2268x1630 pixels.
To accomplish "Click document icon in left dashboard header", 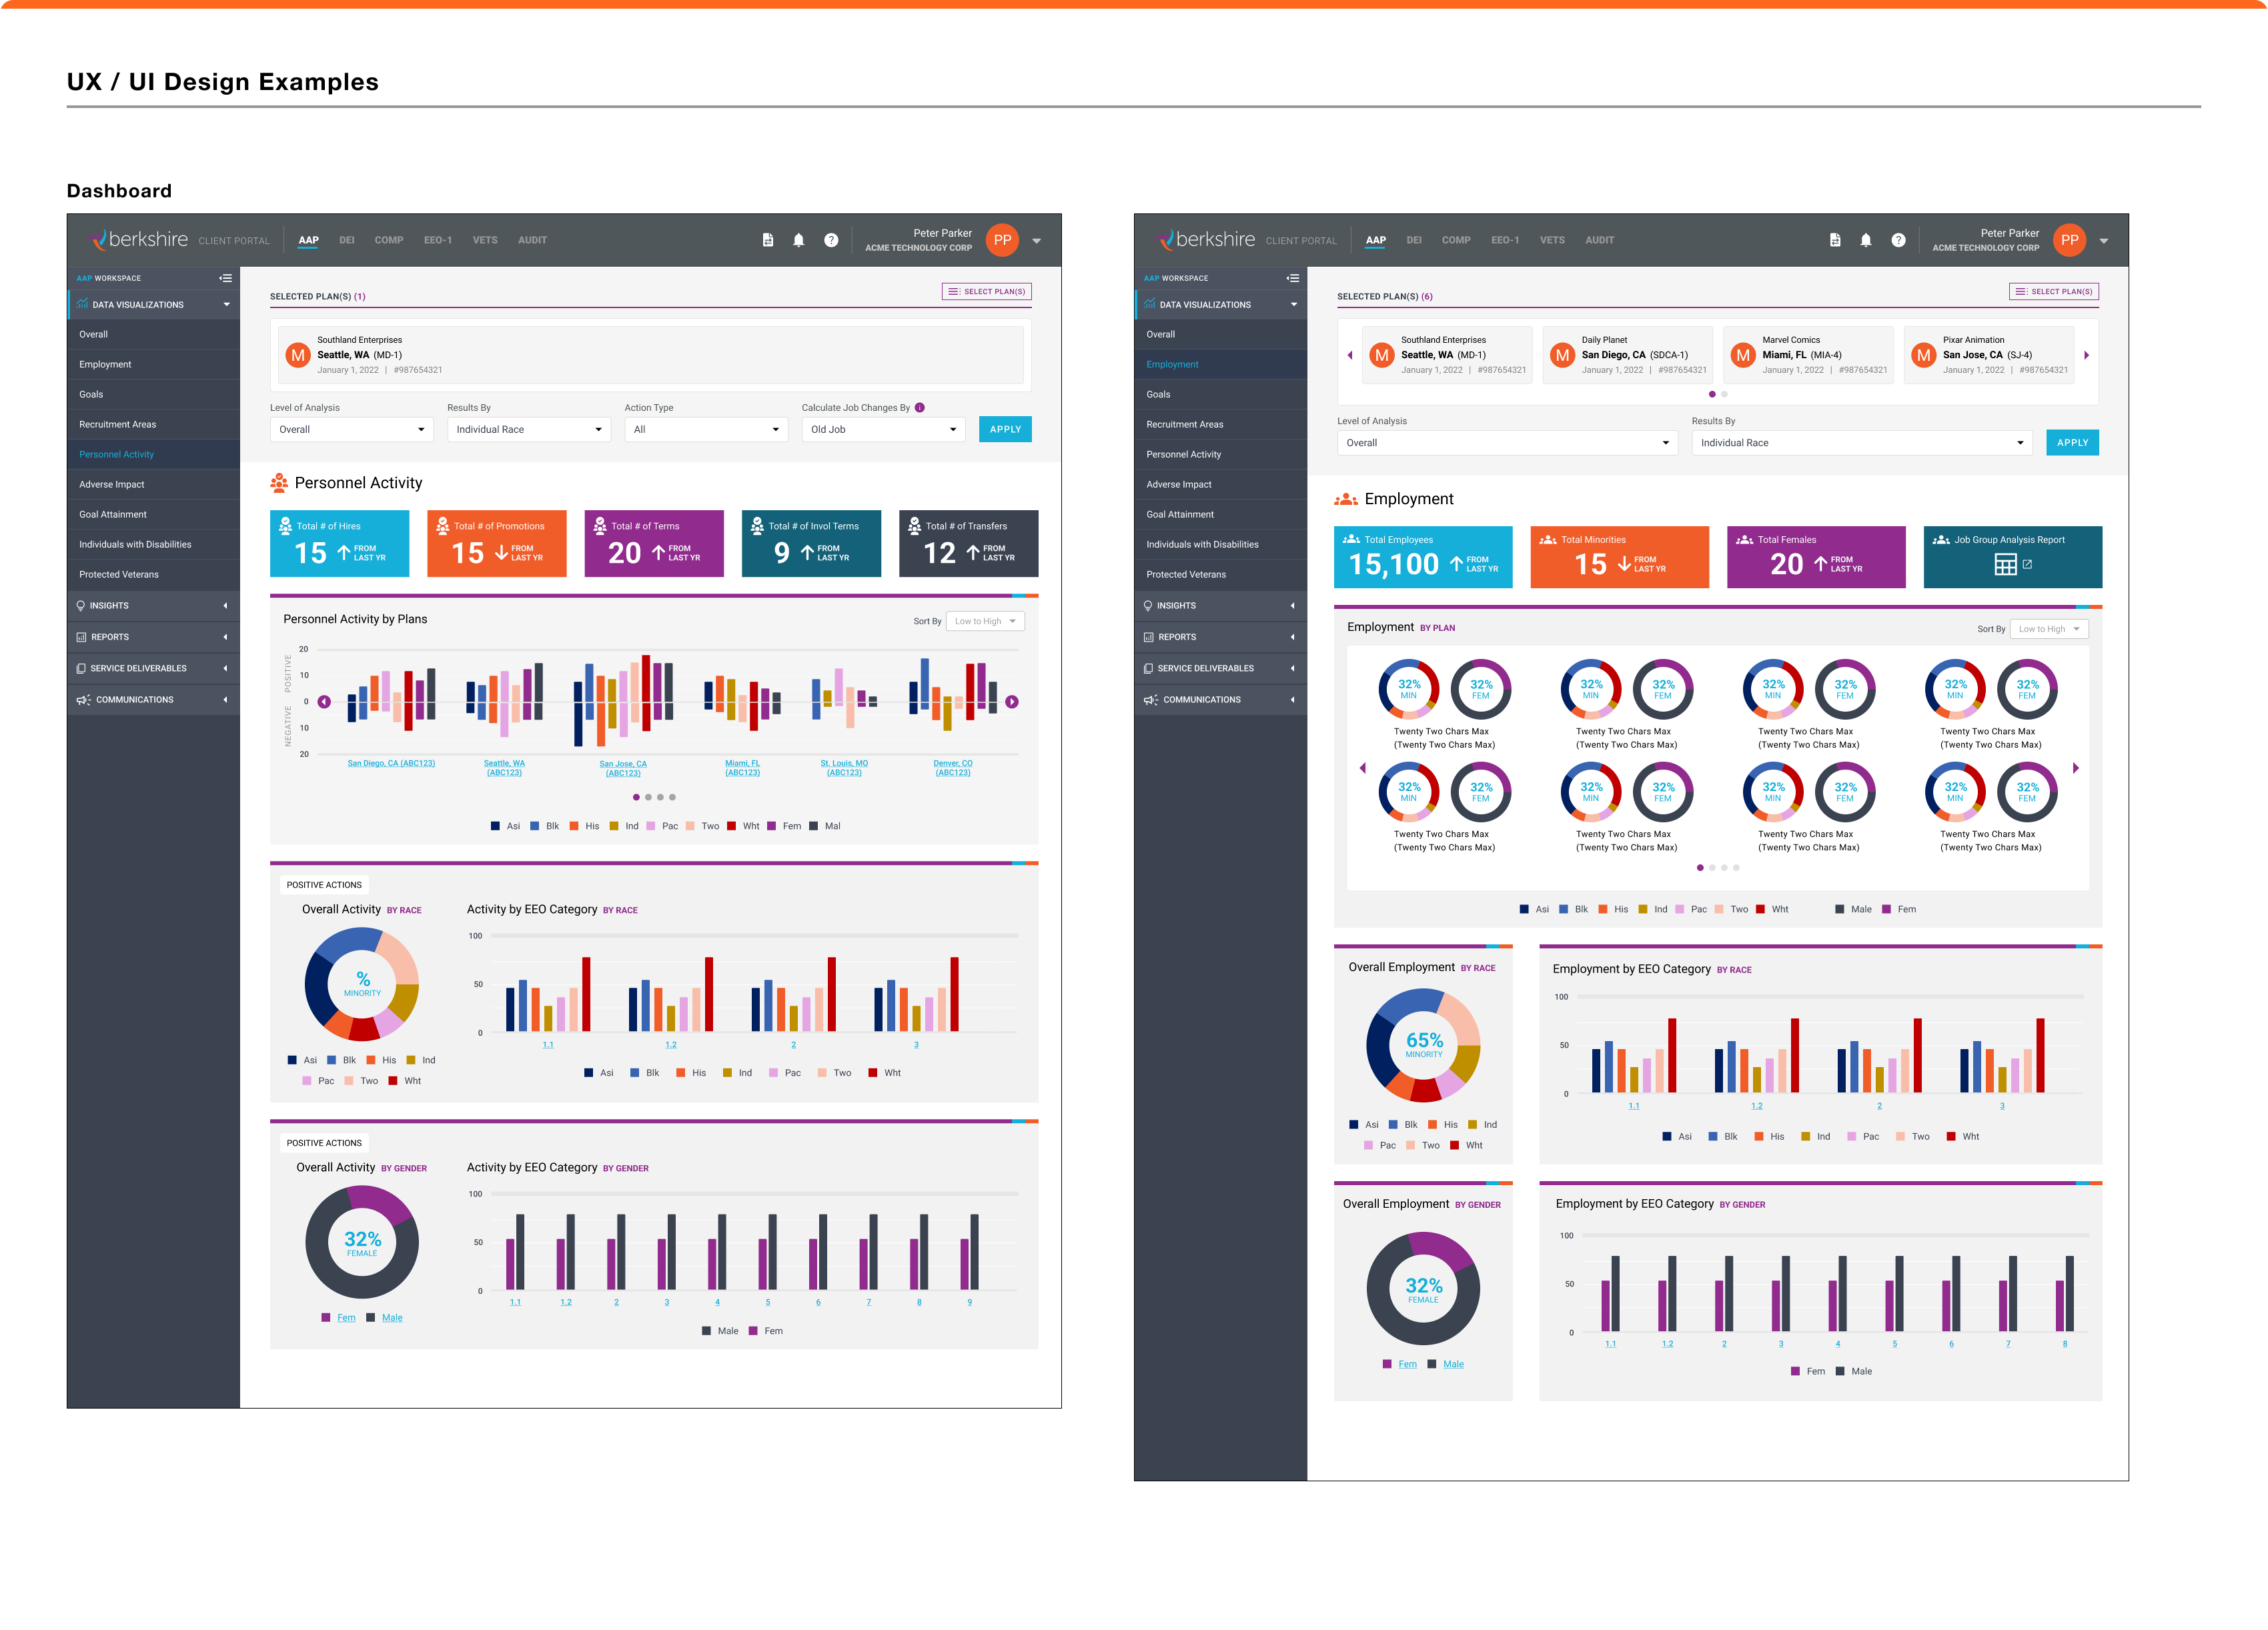I will coord(768,240).
